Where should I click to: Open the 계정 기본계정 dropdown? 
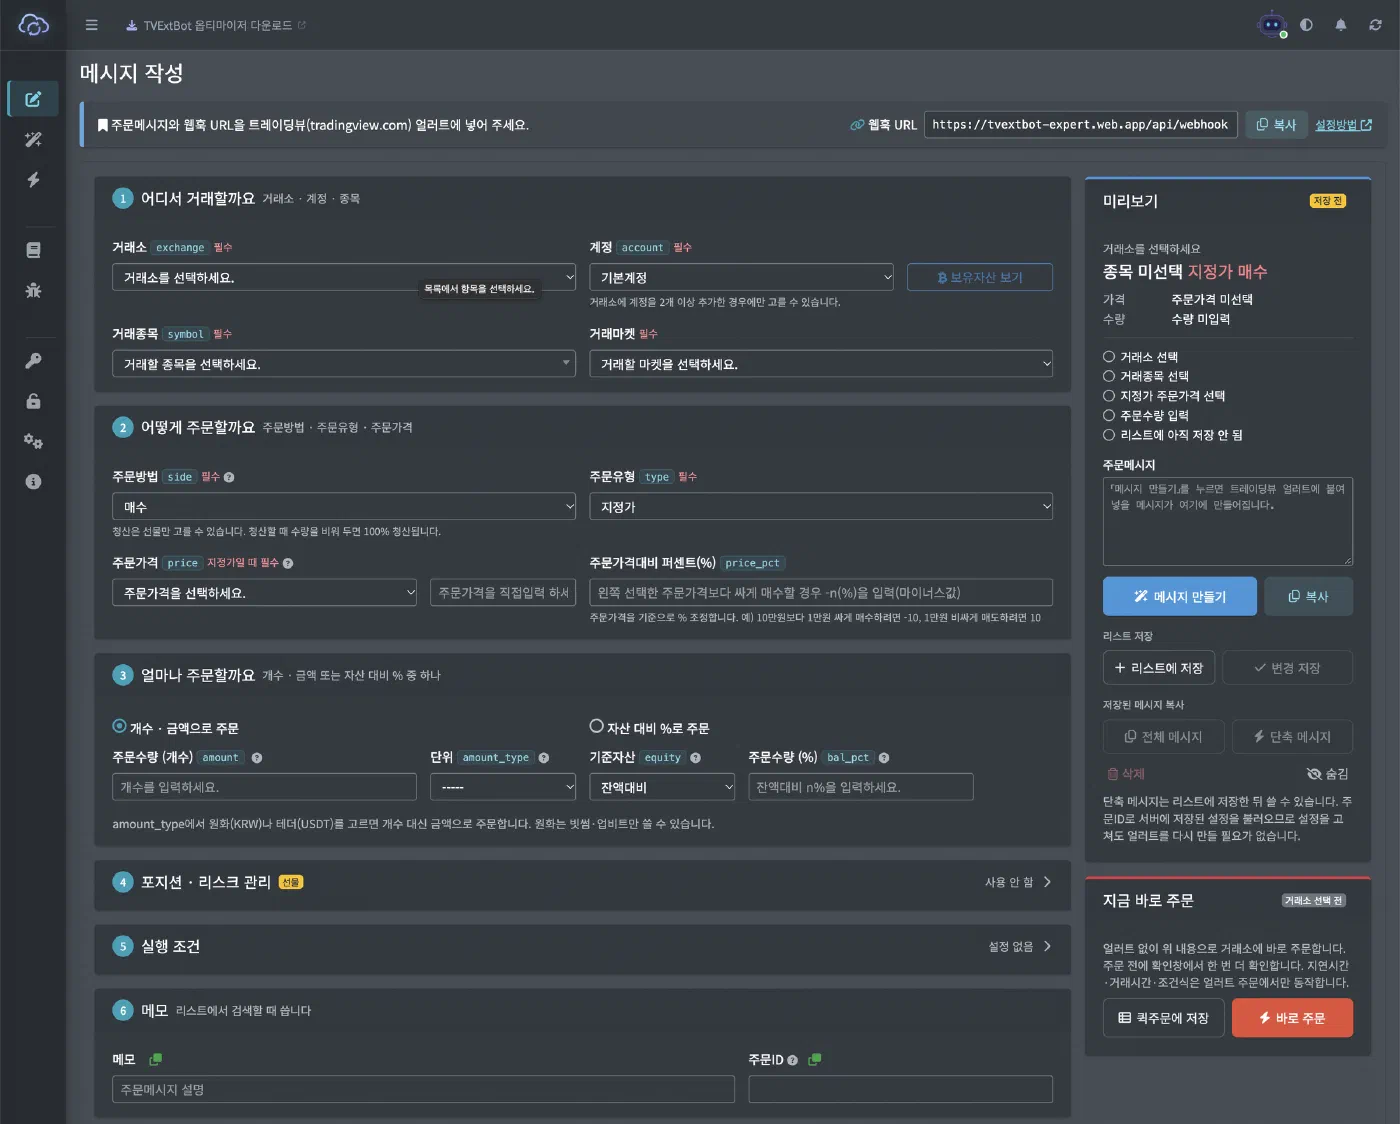pyautogui.click(x=741, y=277)
